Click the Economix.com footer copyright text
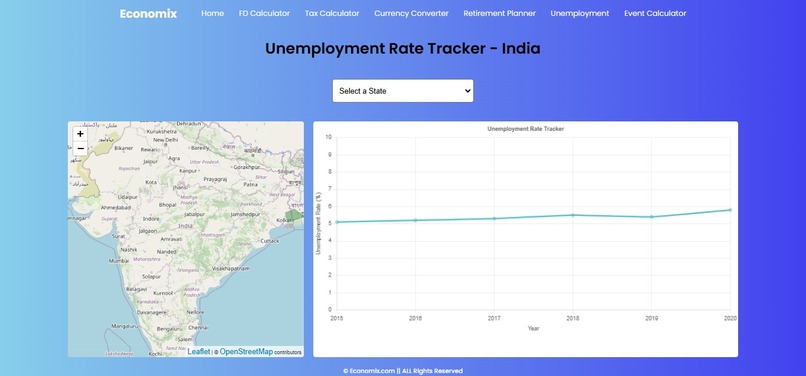This screenshot has width=806, height=376. click(x=403, y=371)
